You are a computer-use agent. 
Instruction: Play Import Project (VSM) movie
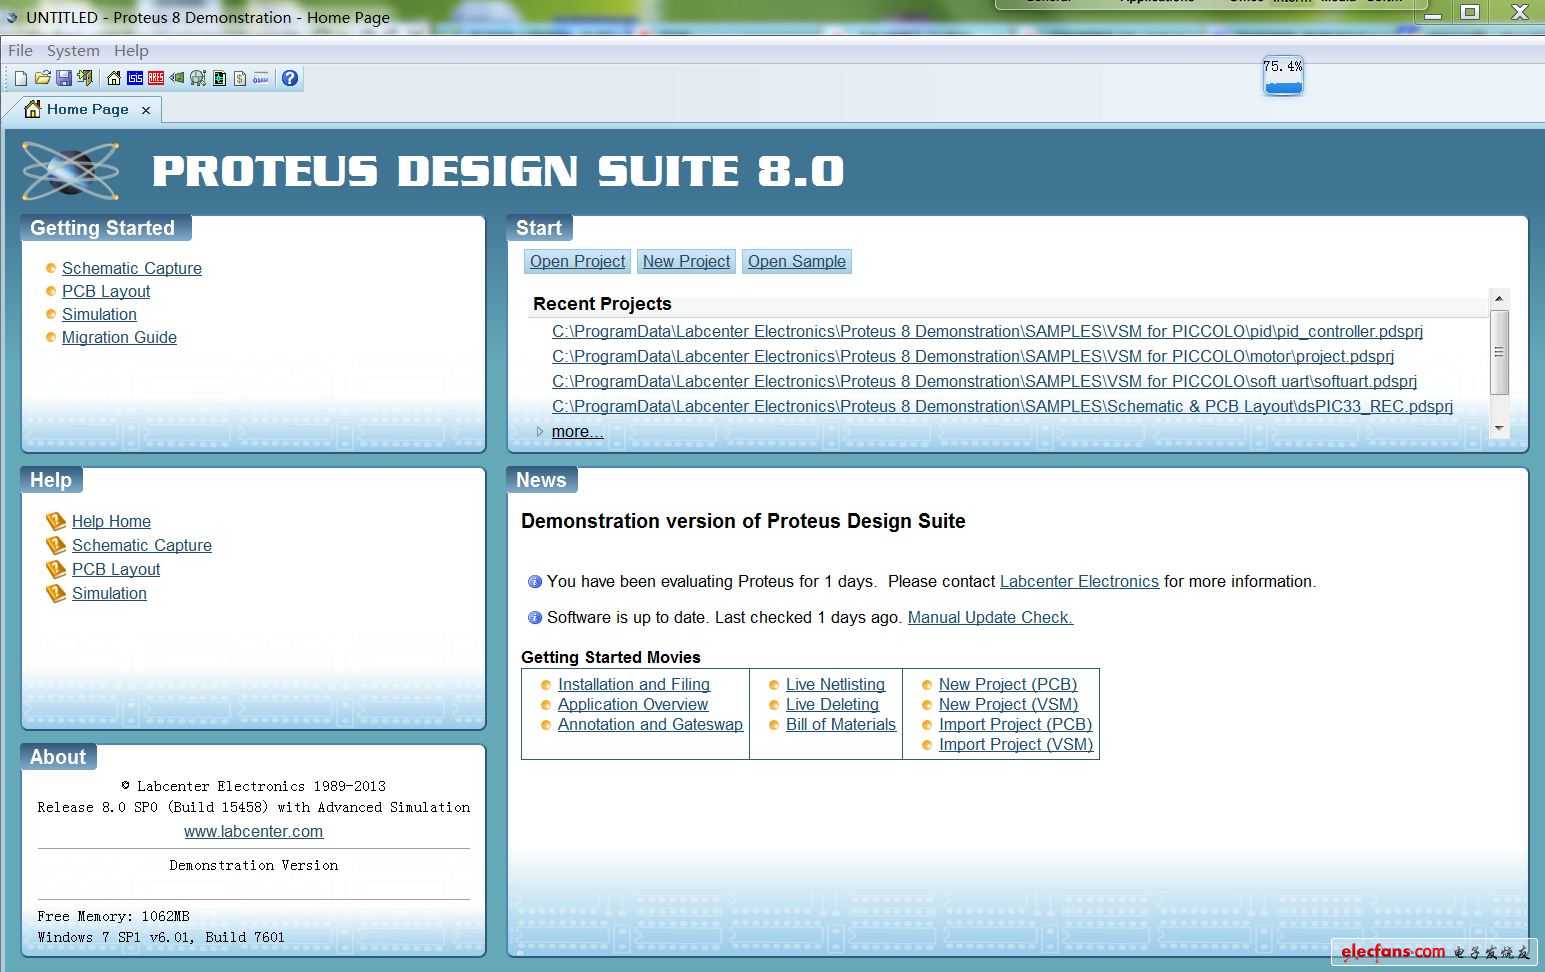[1016, 744]
